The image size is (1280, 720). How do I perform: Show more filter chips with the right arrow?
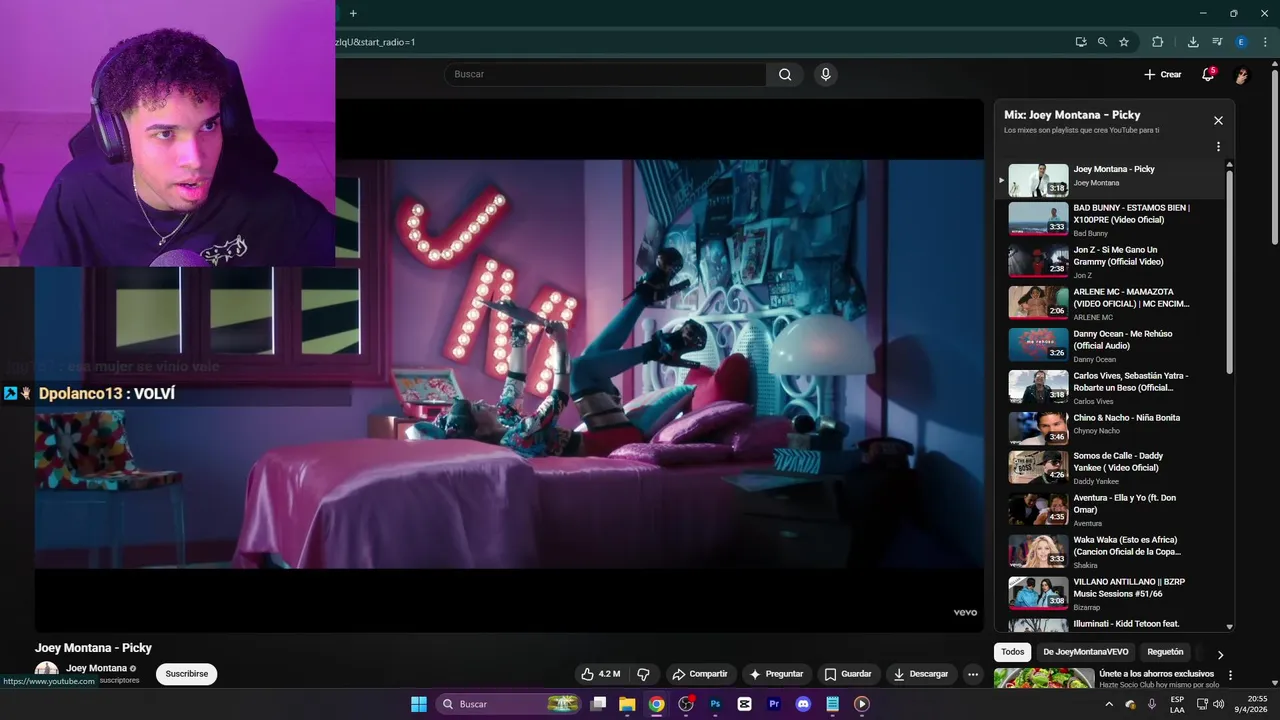tap(1220, 654)
